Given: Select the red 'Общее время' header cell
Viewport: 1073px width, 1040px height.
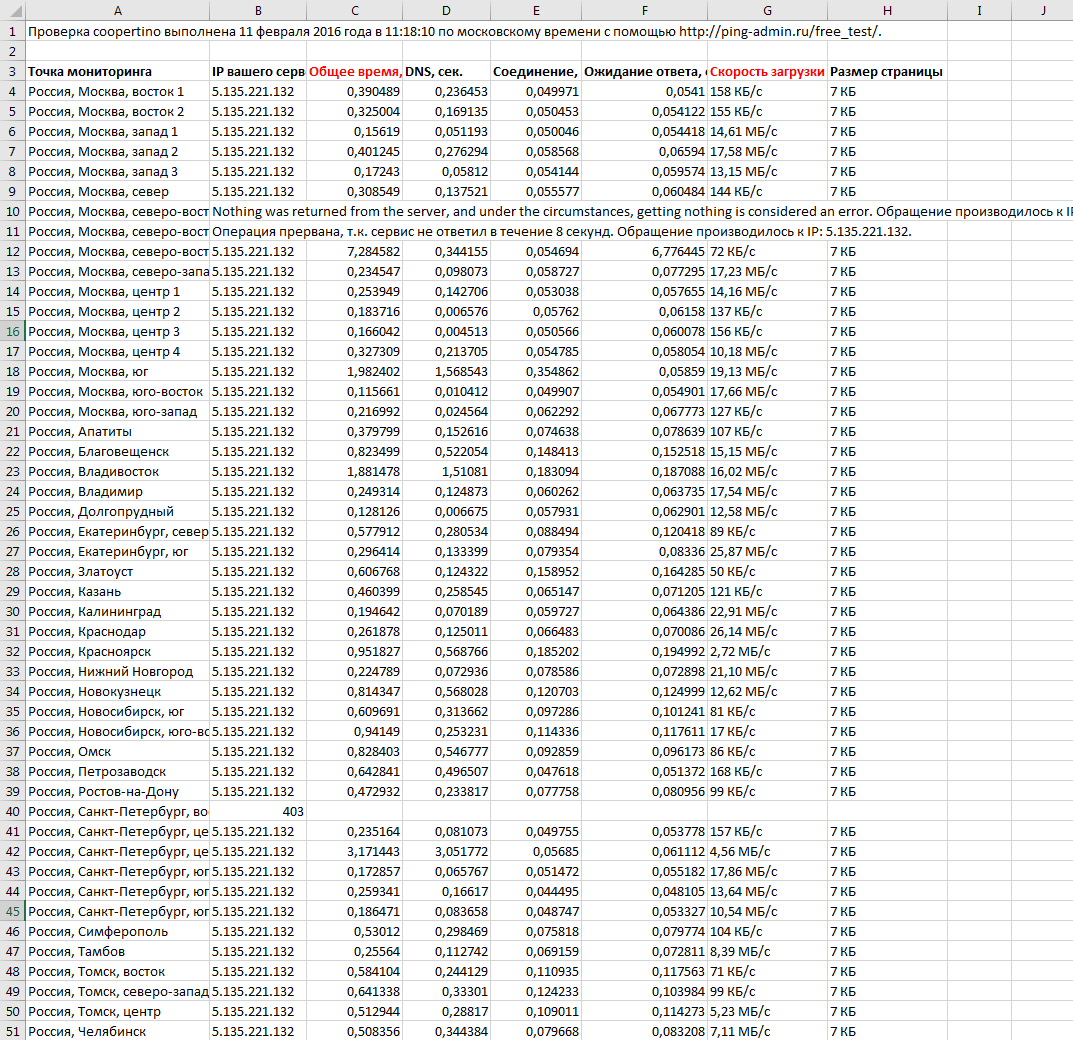Looking at the screenshot, I should point(355,71).
